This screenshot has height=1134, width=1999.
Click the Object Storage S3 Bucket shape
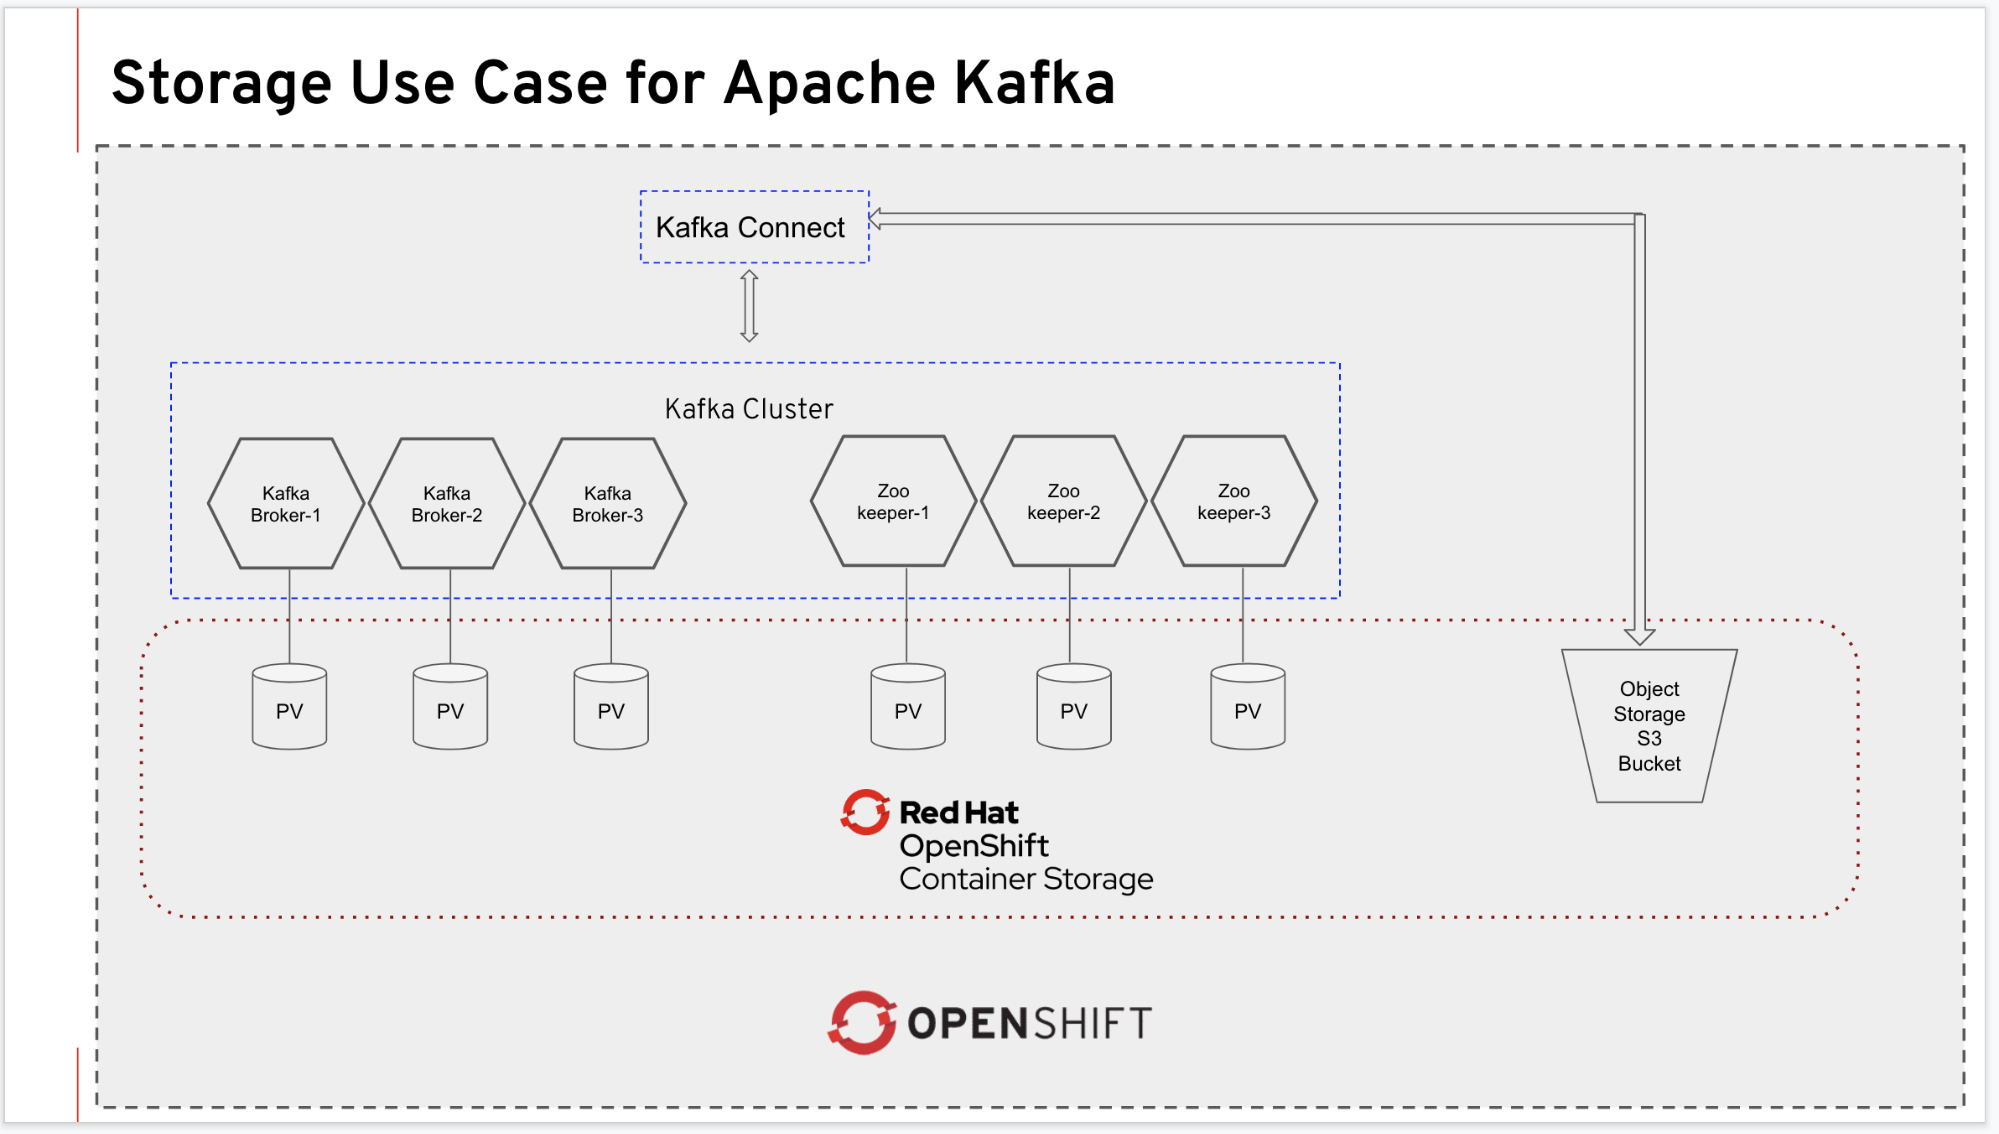pyautogui.click(x=1649, y=727)
